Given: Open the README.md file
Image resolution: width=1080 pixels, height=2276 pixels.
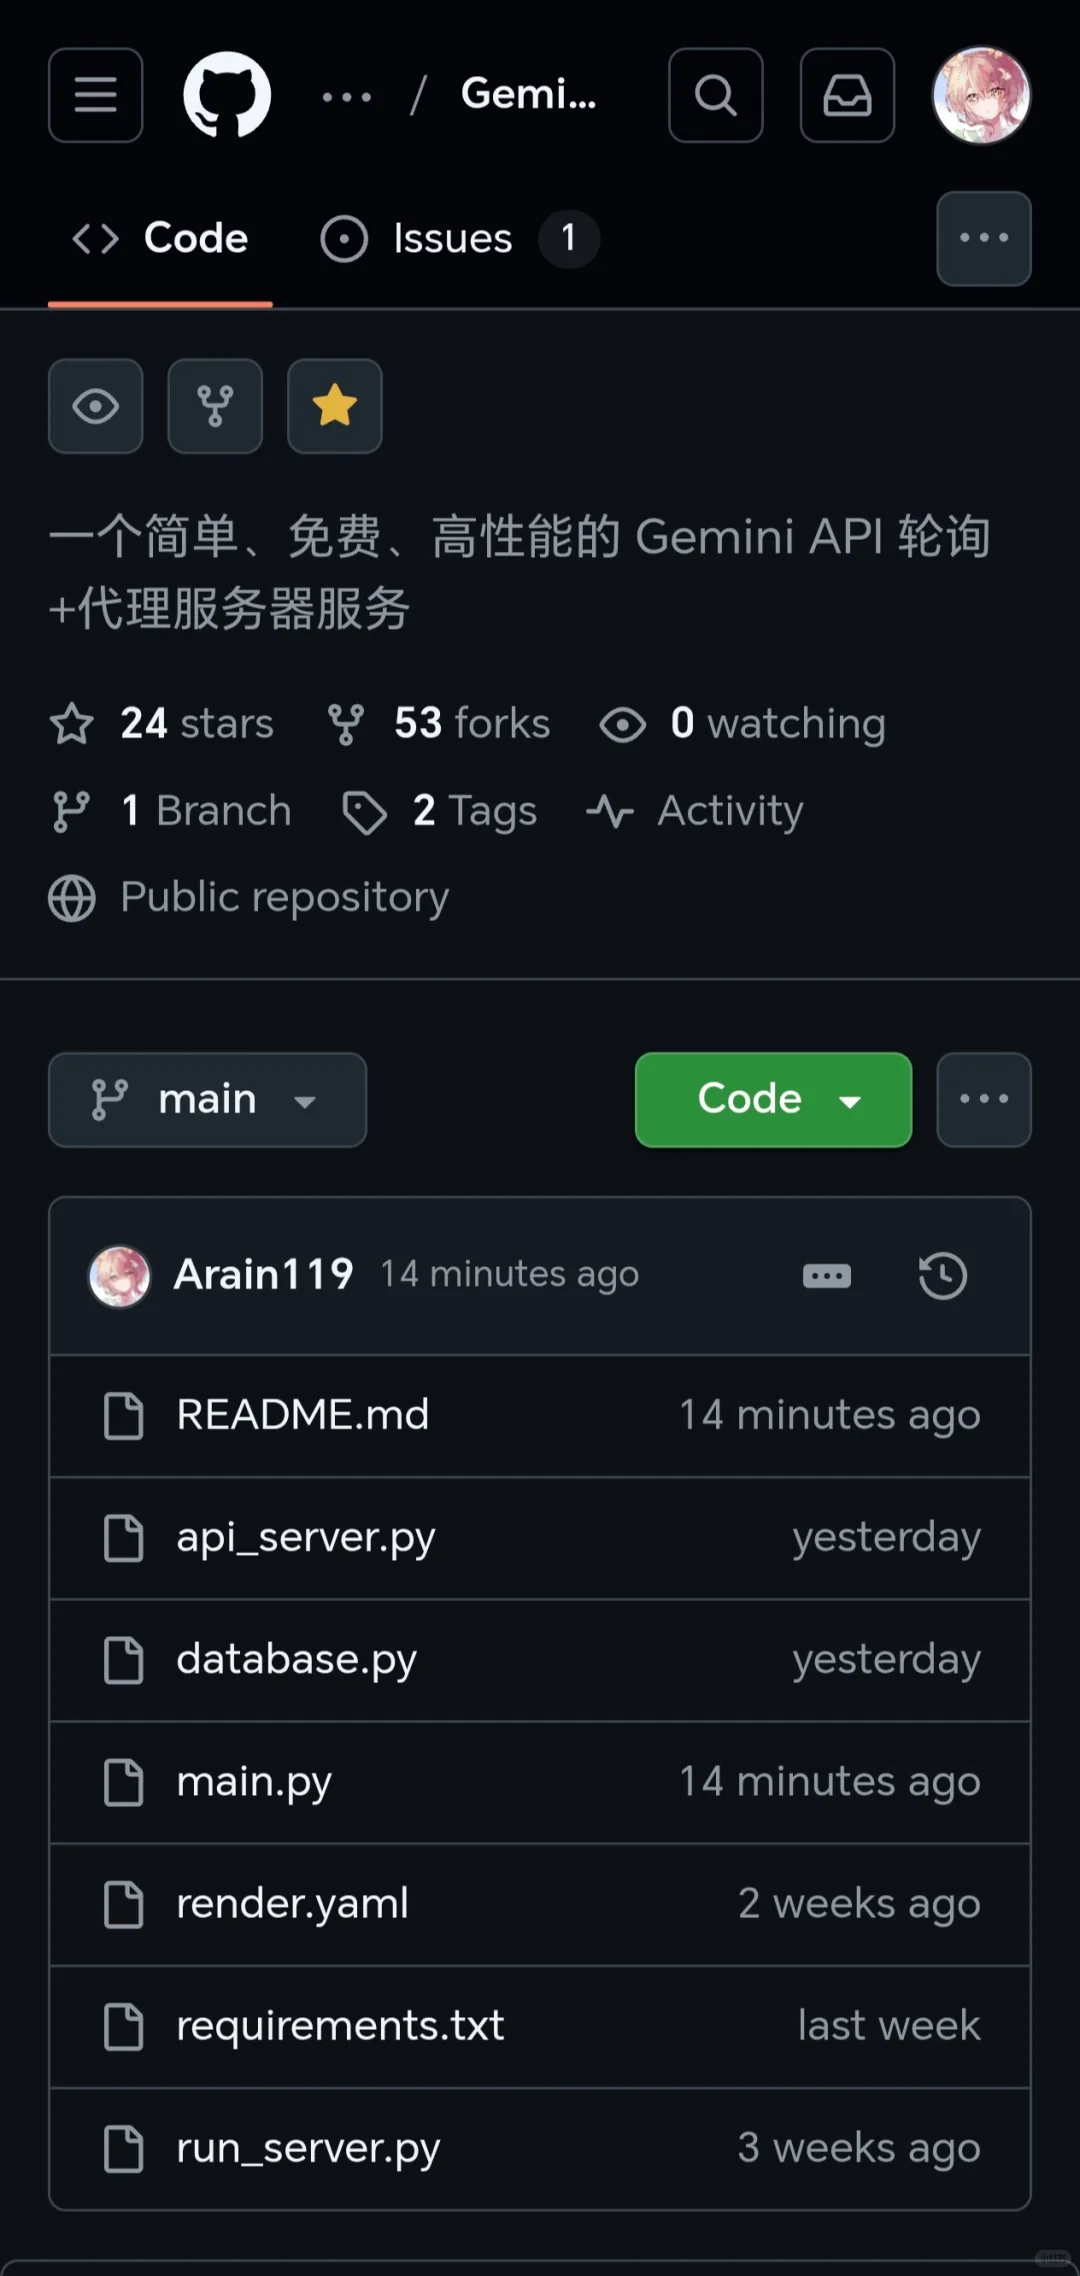Looking at the screenshot, I should 302,1415.
